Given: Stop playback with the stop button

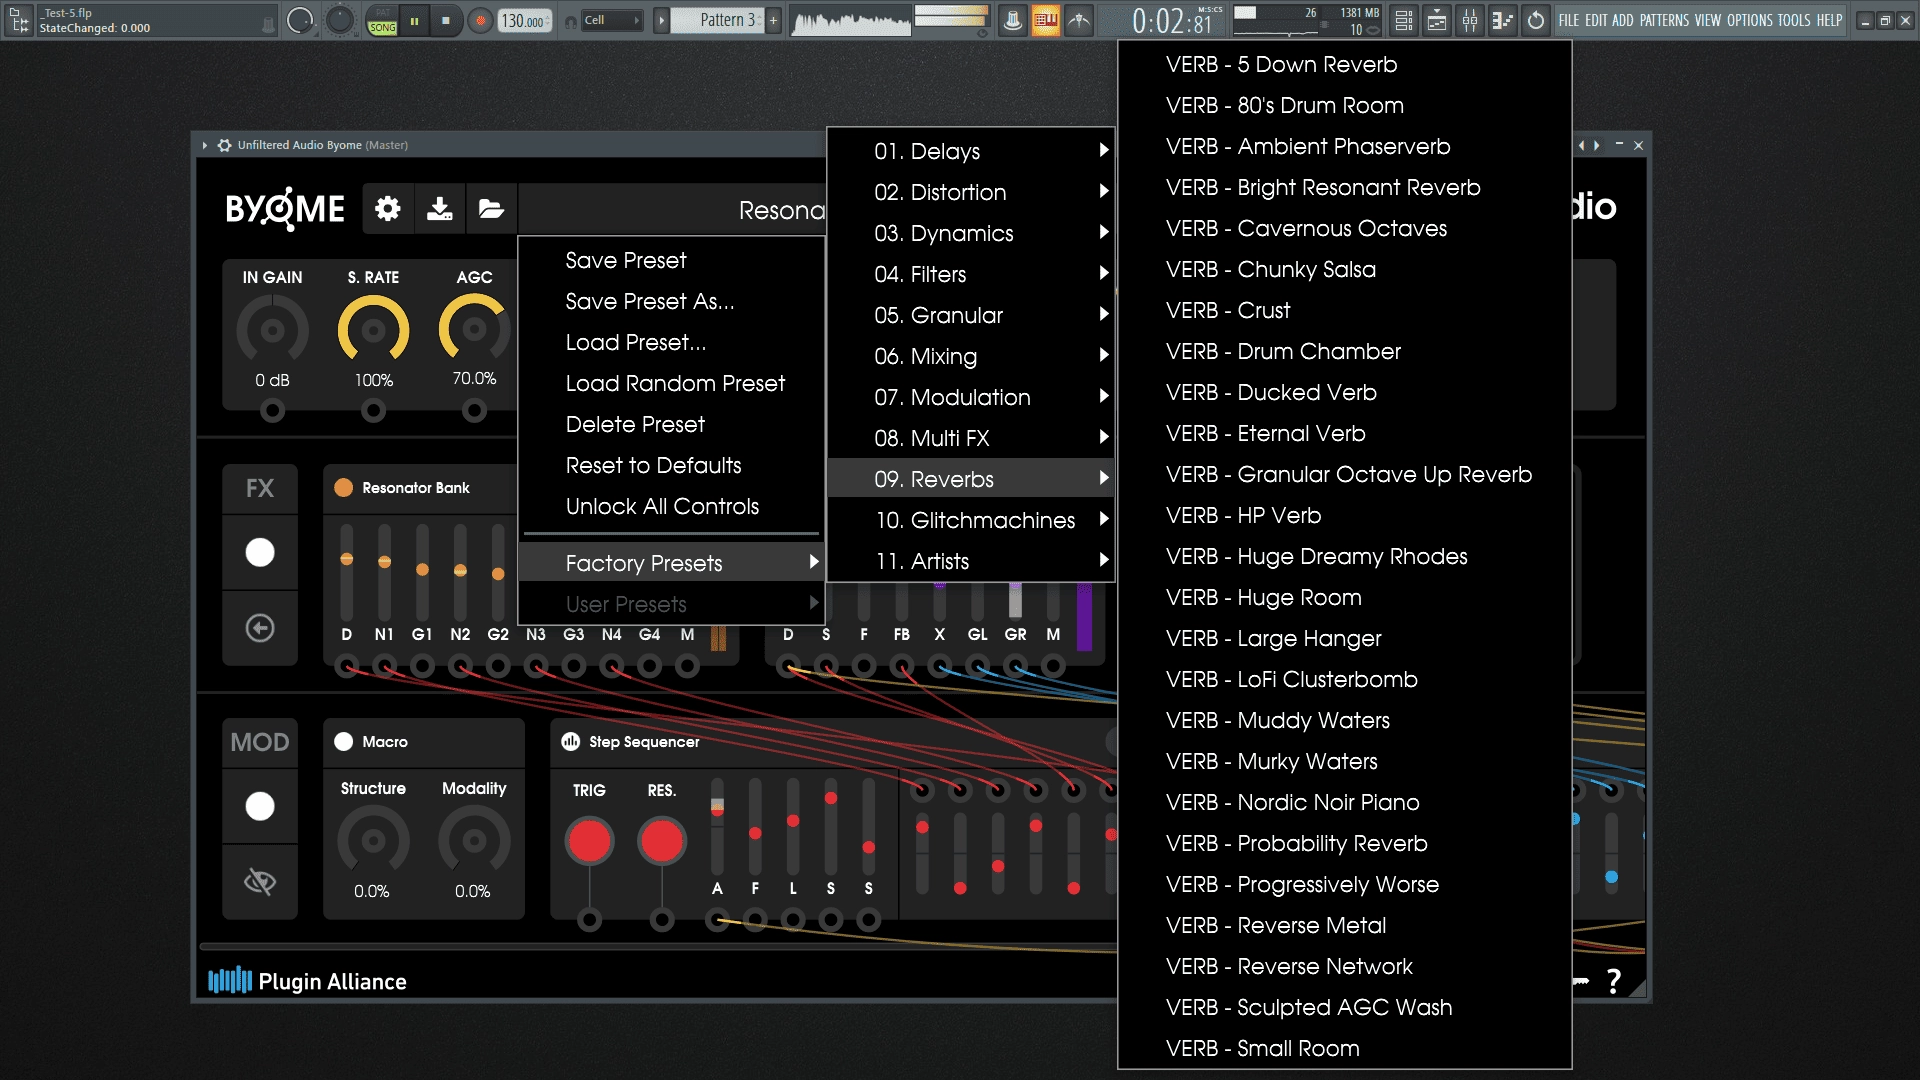Looking at the screenshot, I should click(x=446, y=20).
